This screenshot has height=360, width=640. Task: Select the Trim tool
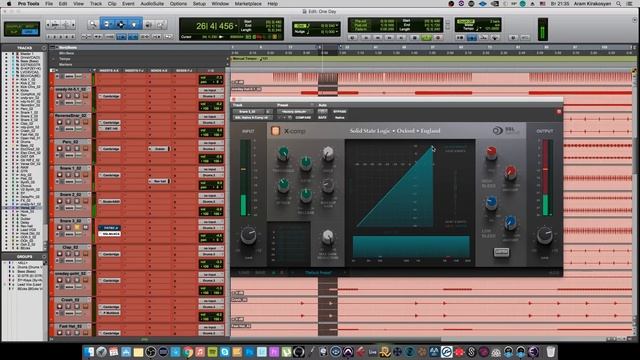coord(107,24)
